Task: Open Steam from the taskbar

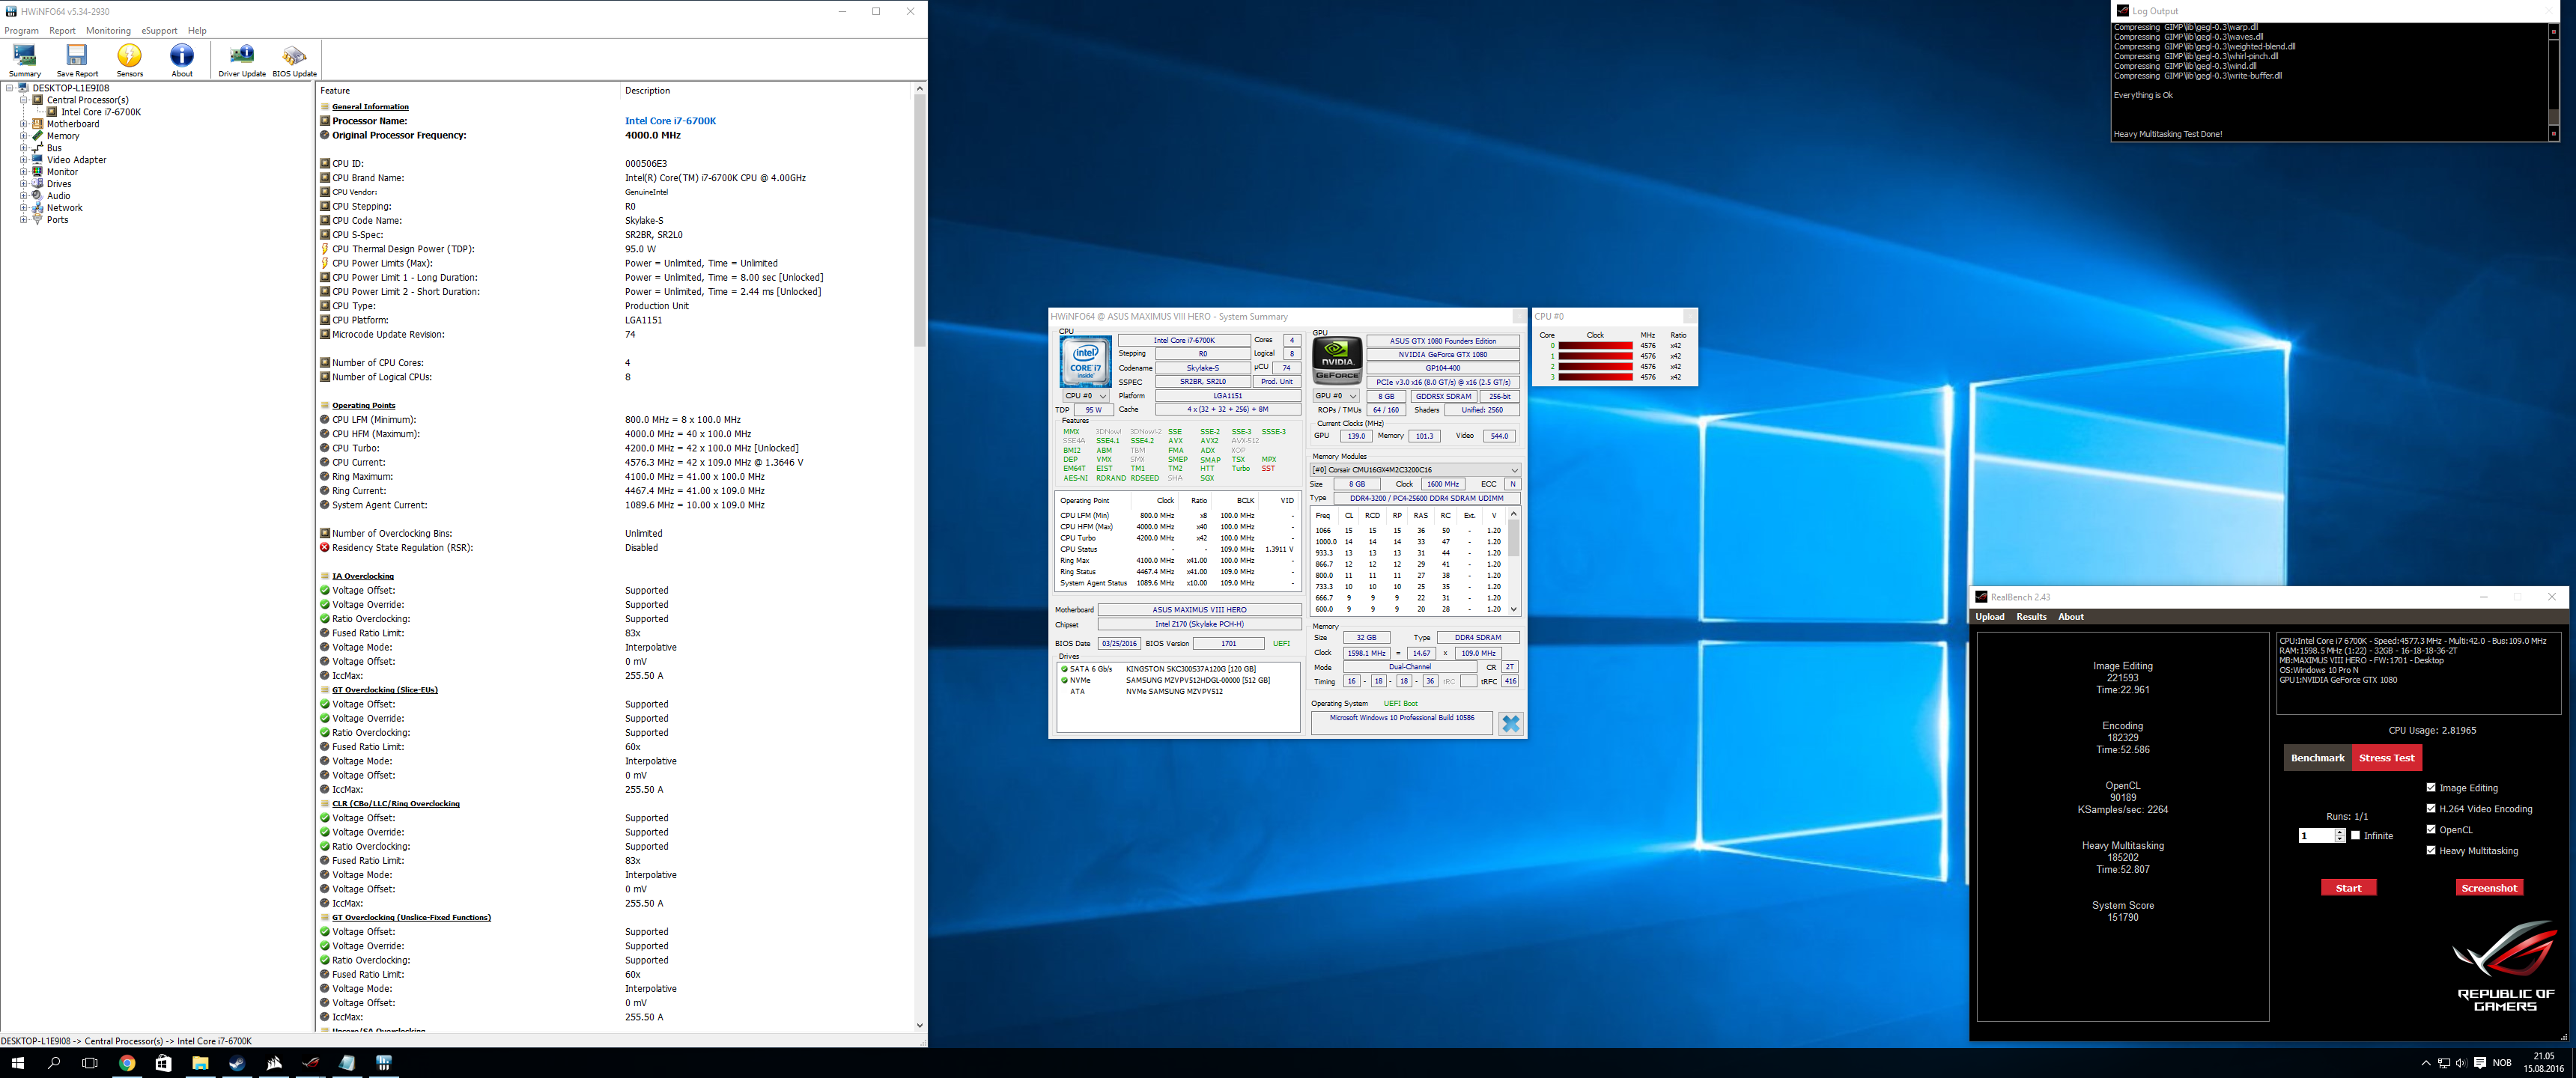Action: point(237,1063)
